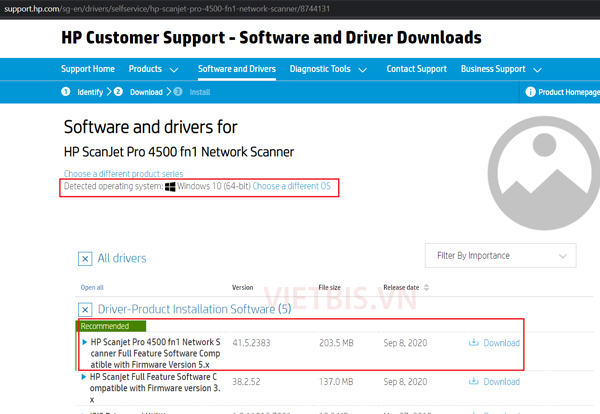Expand the Products chevron arrow
The width and height of the screenshot is (600, 414).
pyautogui.click(x=174, y=70)
